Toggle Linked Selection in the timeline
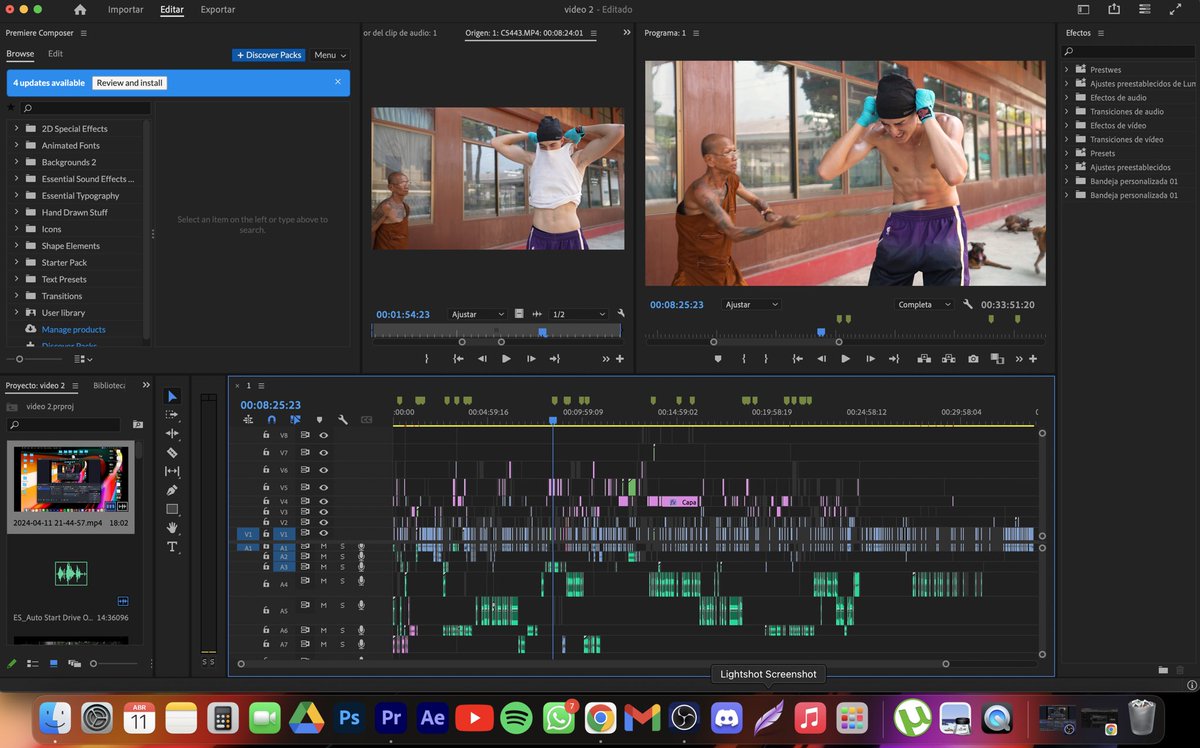 (x=295, y=420)
